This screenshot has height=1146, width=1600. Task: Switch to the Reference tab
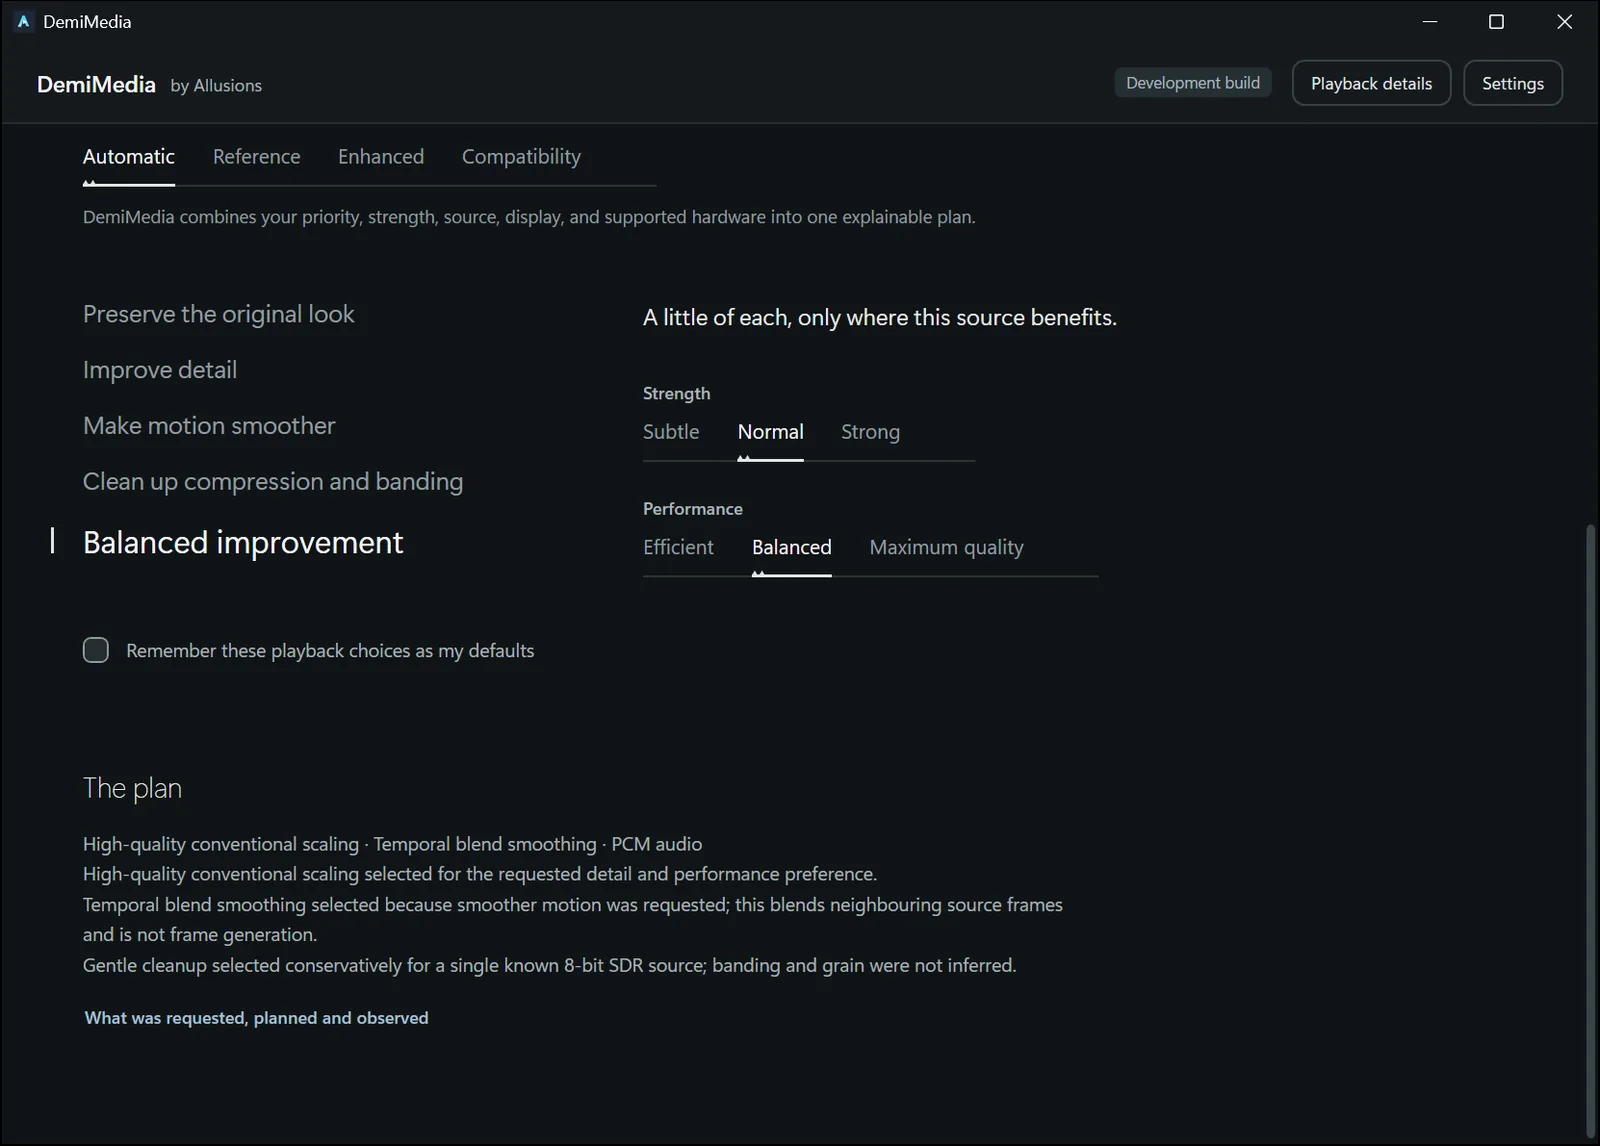click(x=256, y=157)
